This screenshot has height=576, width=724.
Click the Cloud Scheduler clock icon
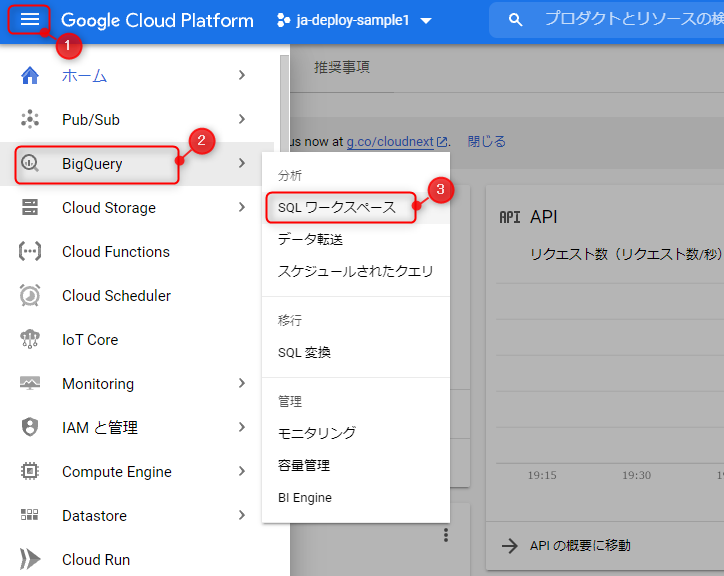tap(30, 296)
